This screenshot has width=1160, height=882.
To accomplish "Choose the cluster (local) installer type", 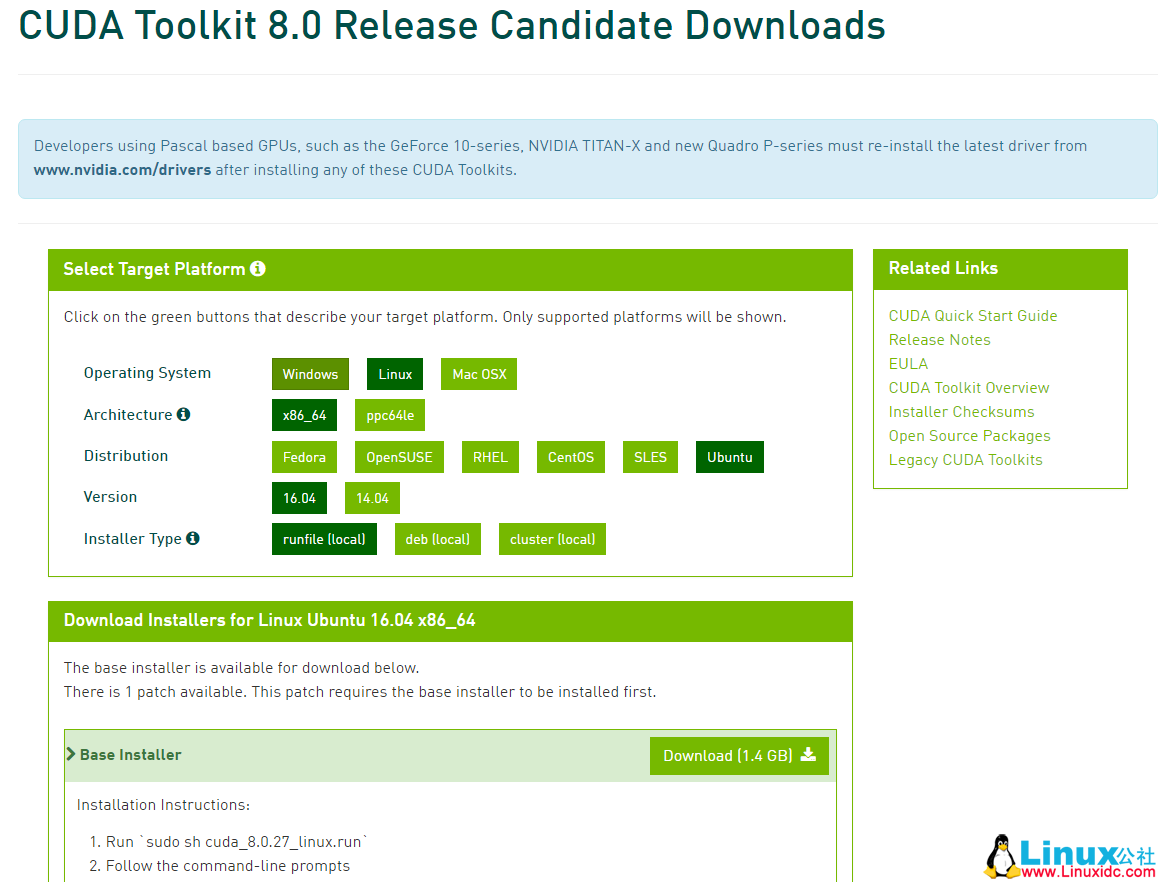I will pos(552,539).
